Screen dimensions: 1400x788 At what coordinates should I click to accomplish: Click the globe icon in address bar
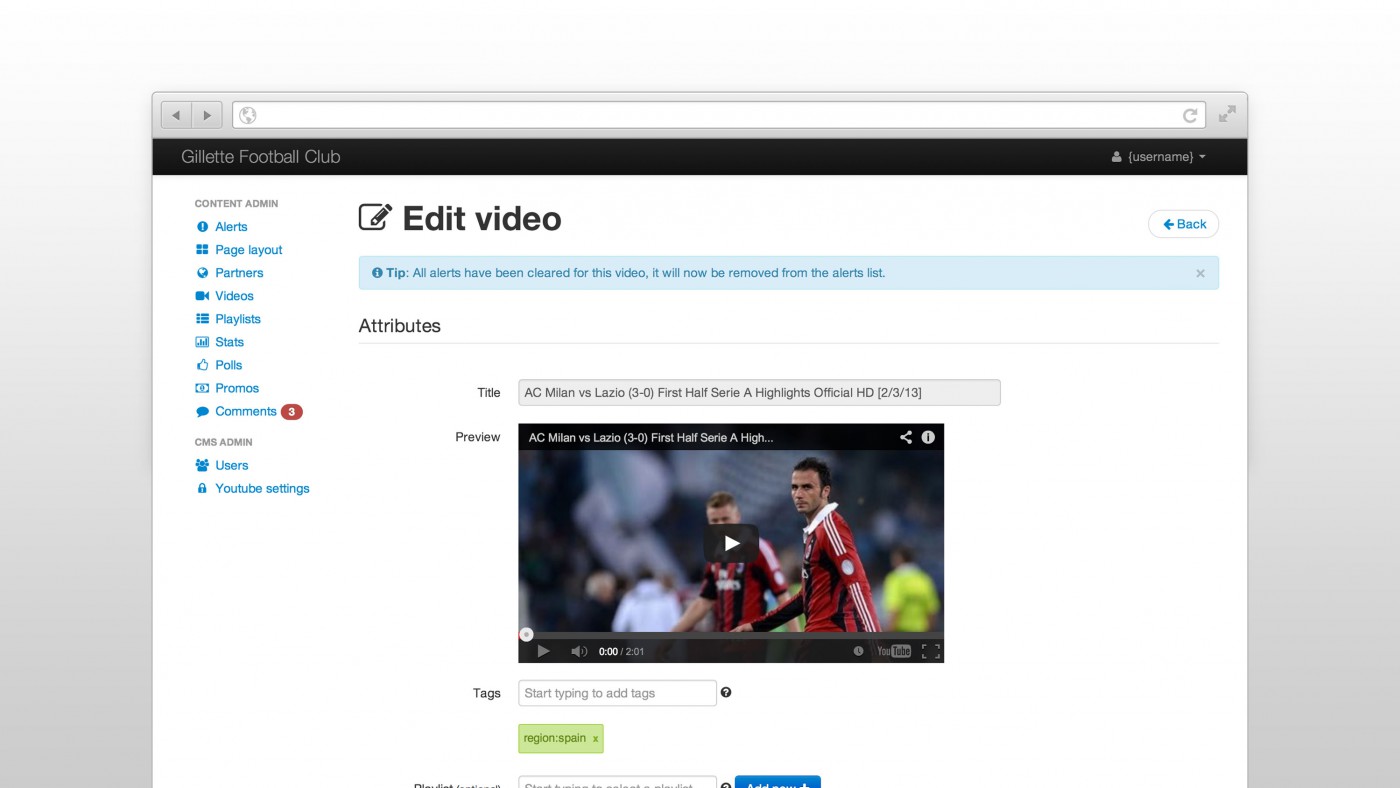coord(248,115)
